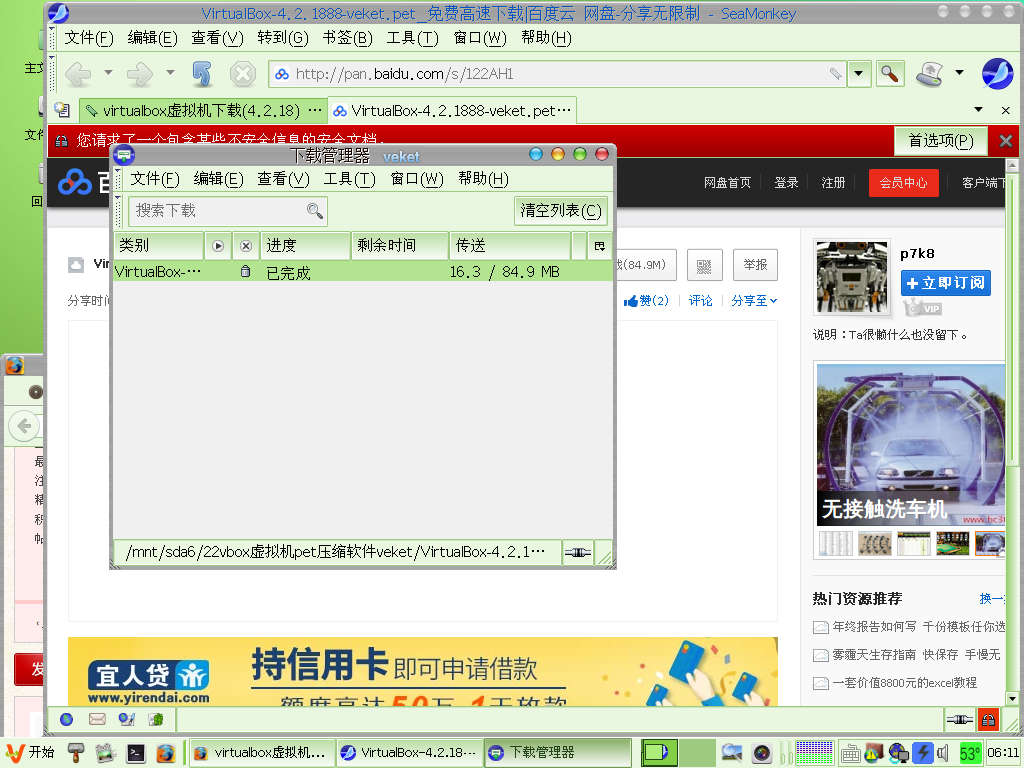Screen dimensions: 1024x768
Task: Click 一套价值8800元的excel教程 link
Action: 904,683
